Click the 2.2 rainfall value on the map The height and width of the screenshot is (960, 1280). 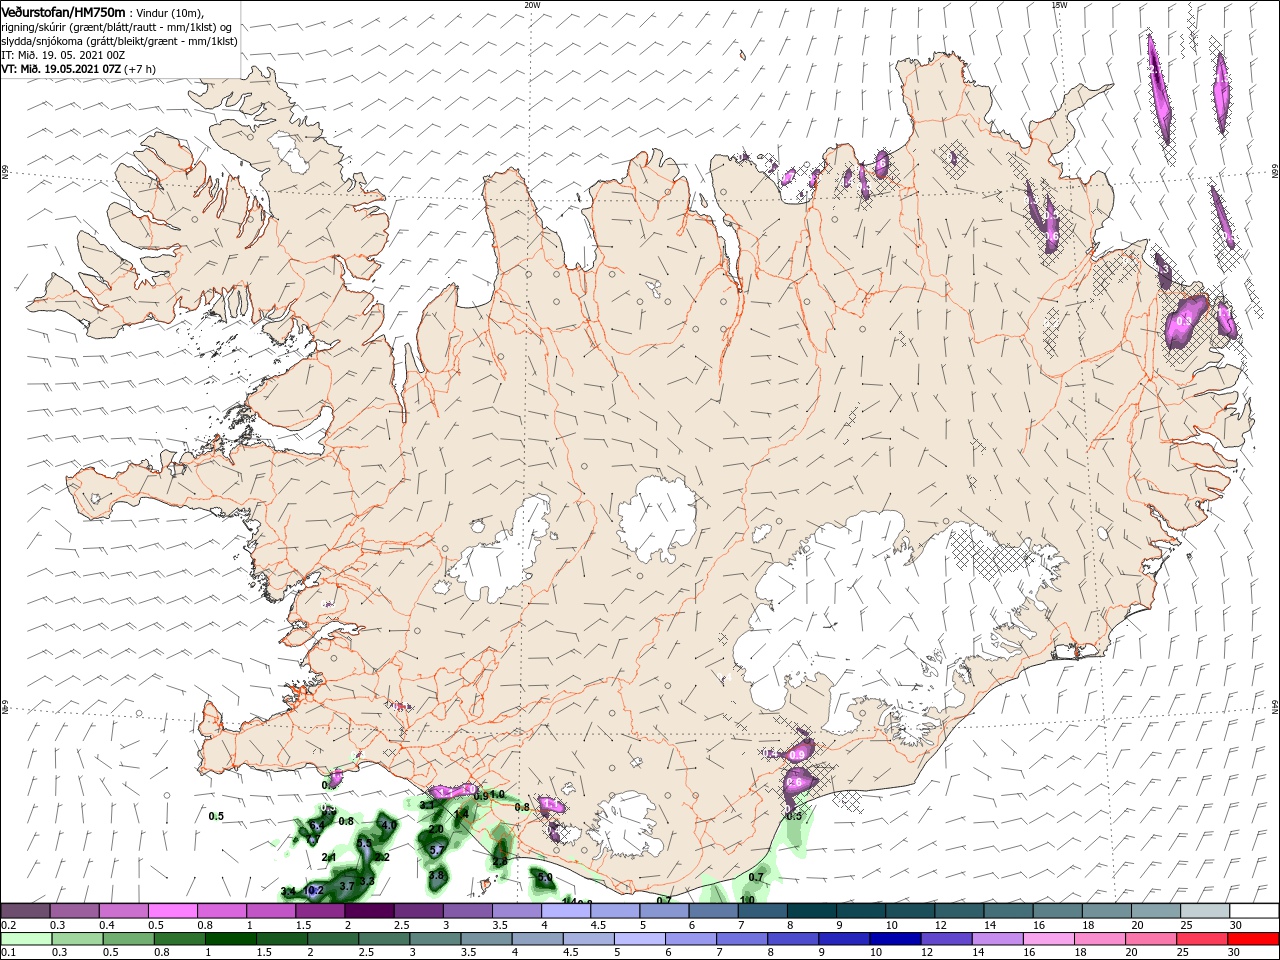click(382, 857)
